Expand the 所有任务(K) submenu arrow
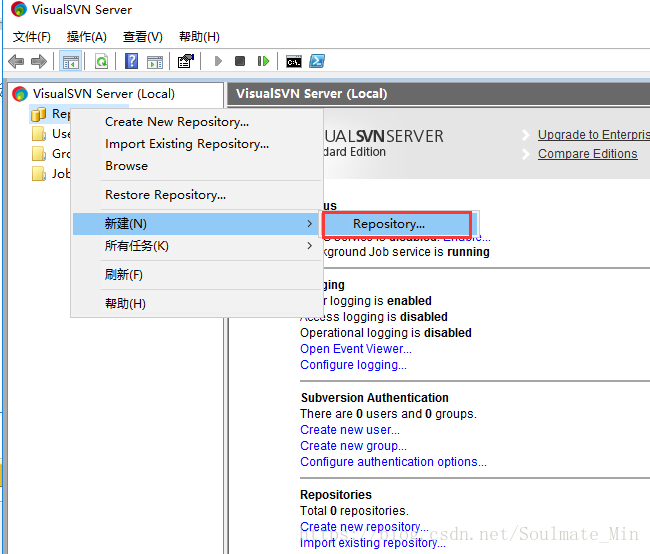The image size is (650, 554). 310,245
